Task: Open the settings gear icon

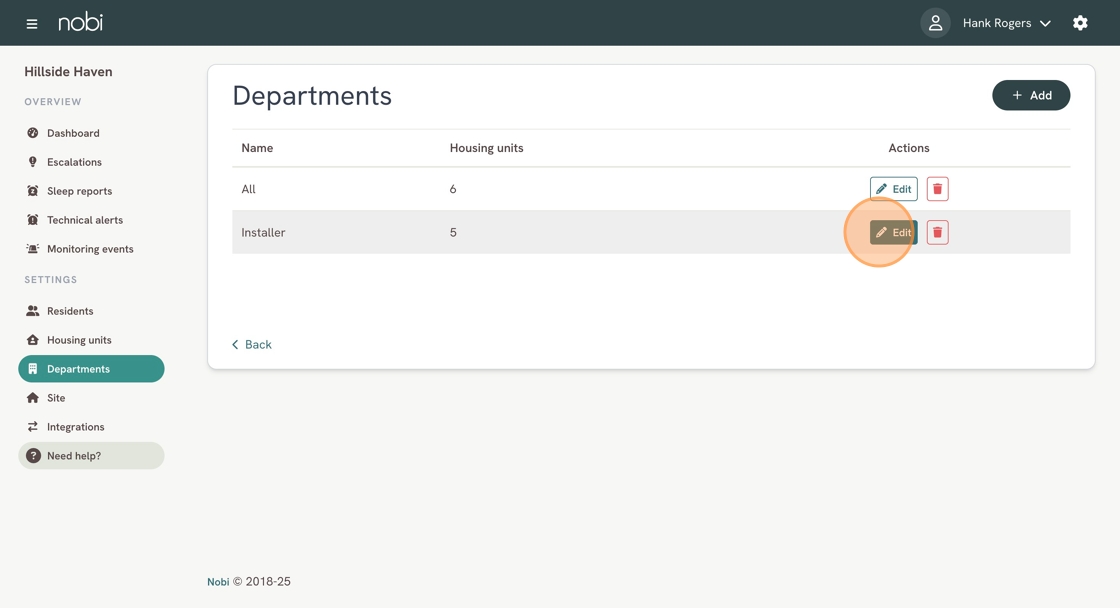Action: 1080,23
